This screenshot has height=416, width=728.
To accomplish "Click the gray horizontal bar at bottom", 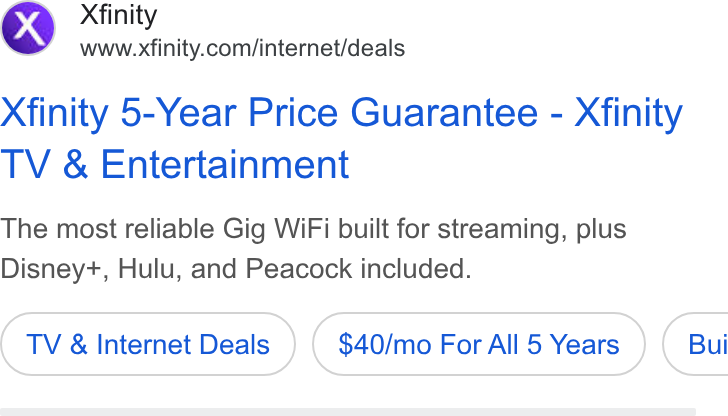I will (348, 412).
